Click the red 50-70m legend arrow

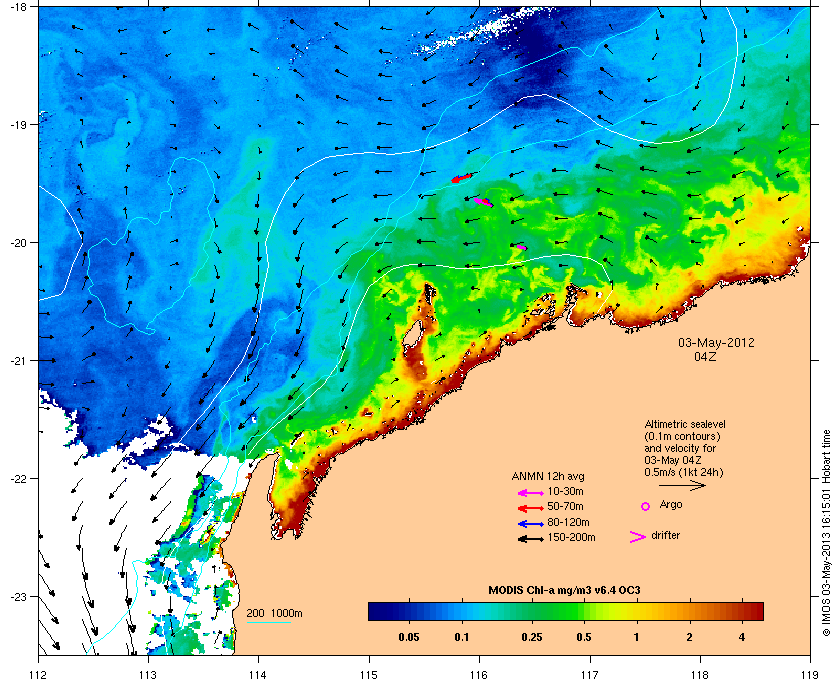(x=531, y=508)
